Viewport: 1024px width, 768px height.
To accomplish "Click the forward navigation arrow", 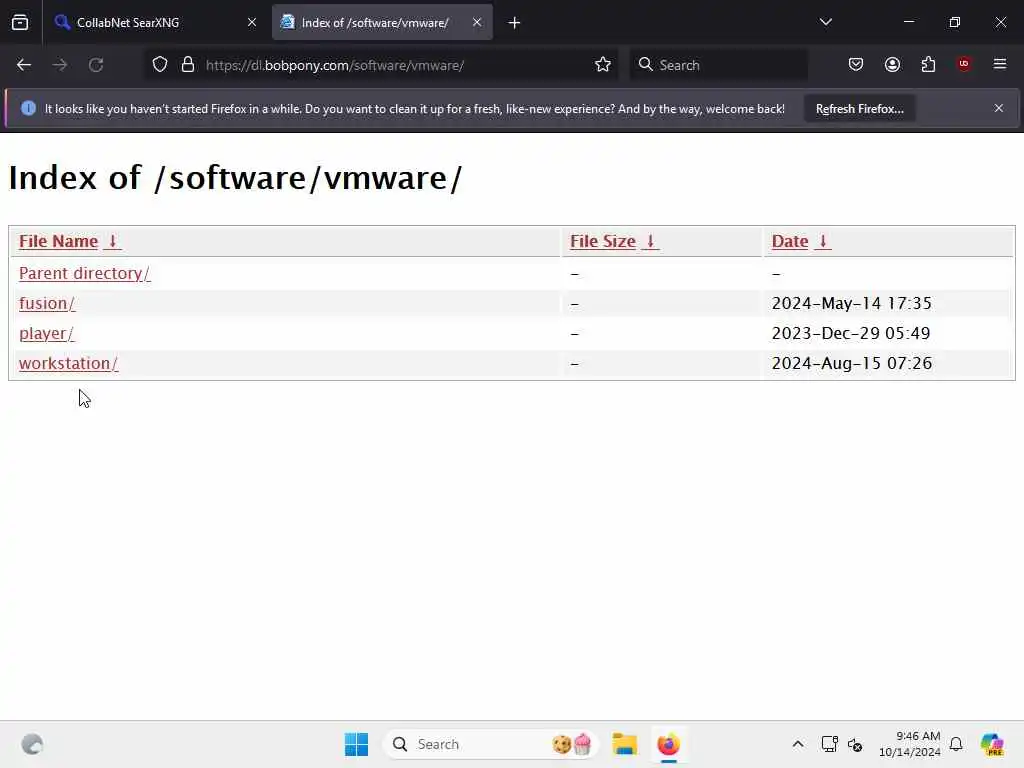I will pos(60,65).
